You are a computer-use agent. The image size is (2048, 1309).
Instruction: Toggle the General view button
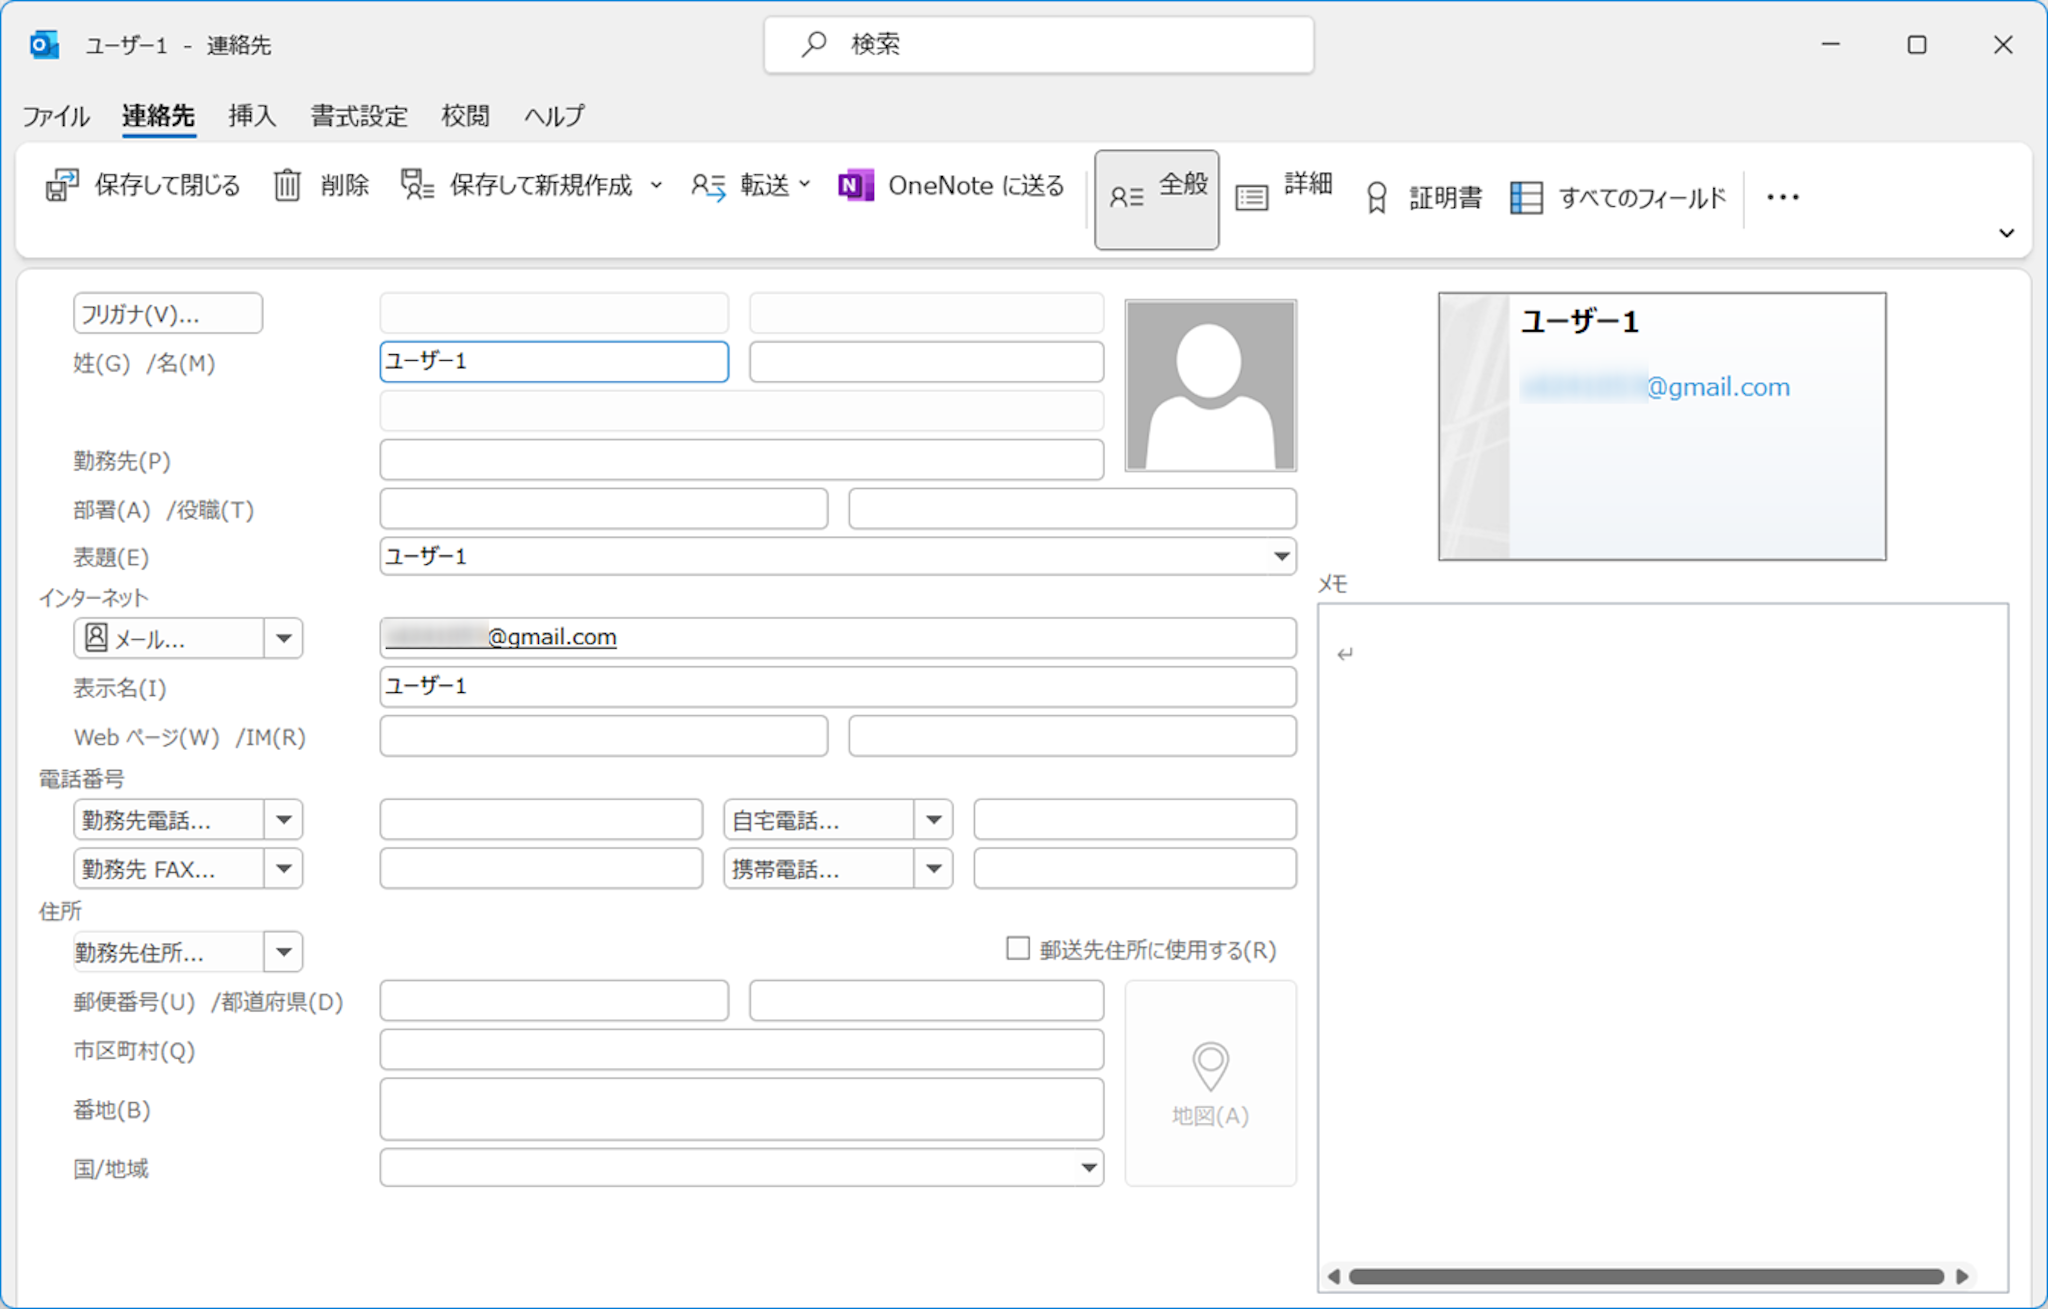click(x=1156, y=198)
